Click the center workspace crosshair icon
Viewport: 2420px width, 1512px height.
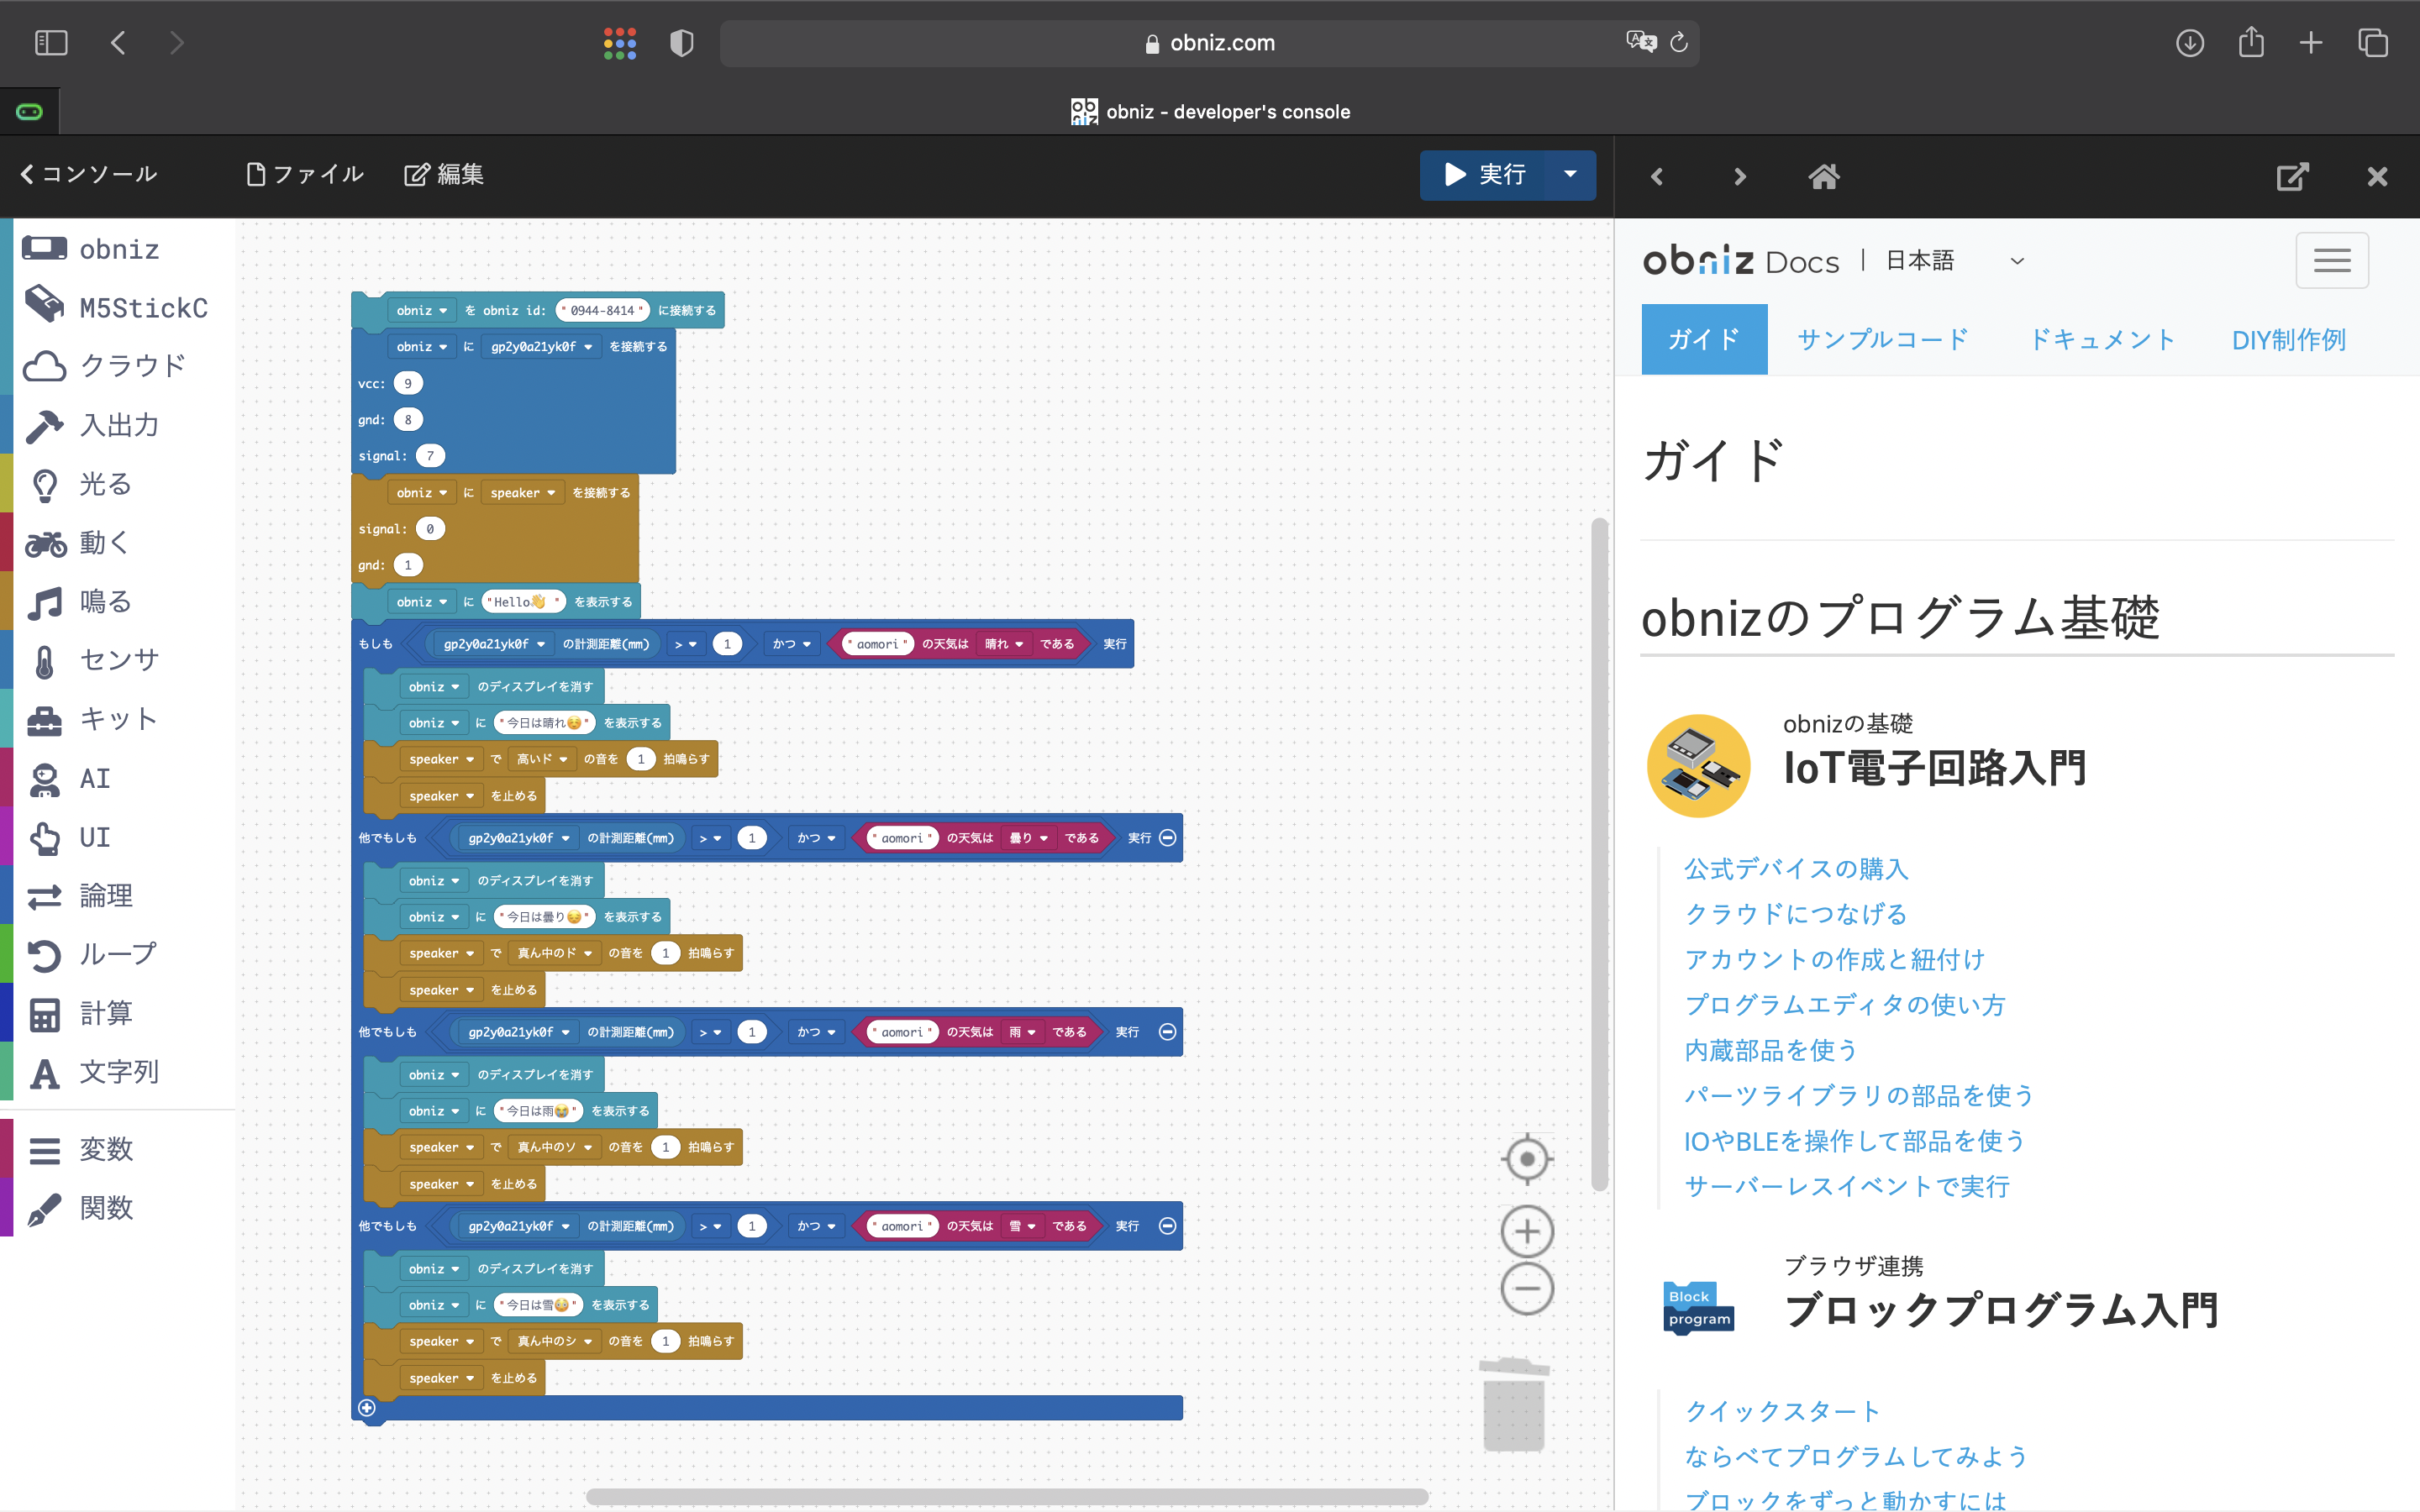click(1527, 1160)
